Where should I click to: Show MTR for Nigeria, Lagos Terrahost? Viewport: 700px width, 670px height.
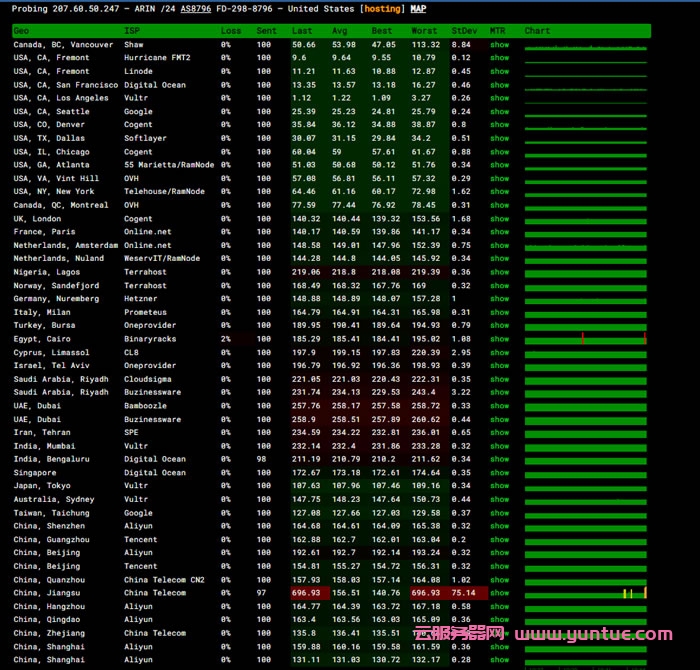(499, 272)
